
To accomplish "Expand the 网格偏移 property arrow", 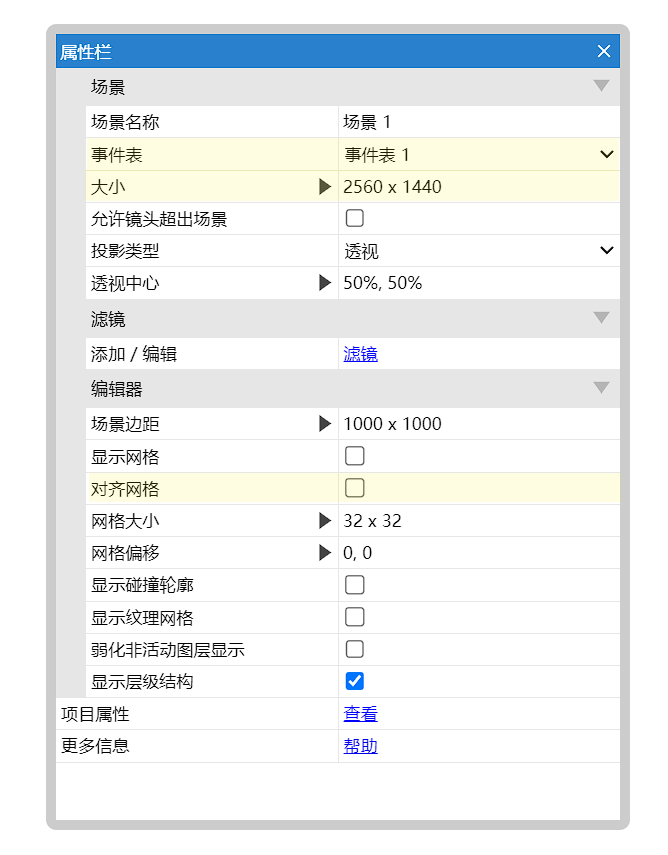I will tap(325, 553).
